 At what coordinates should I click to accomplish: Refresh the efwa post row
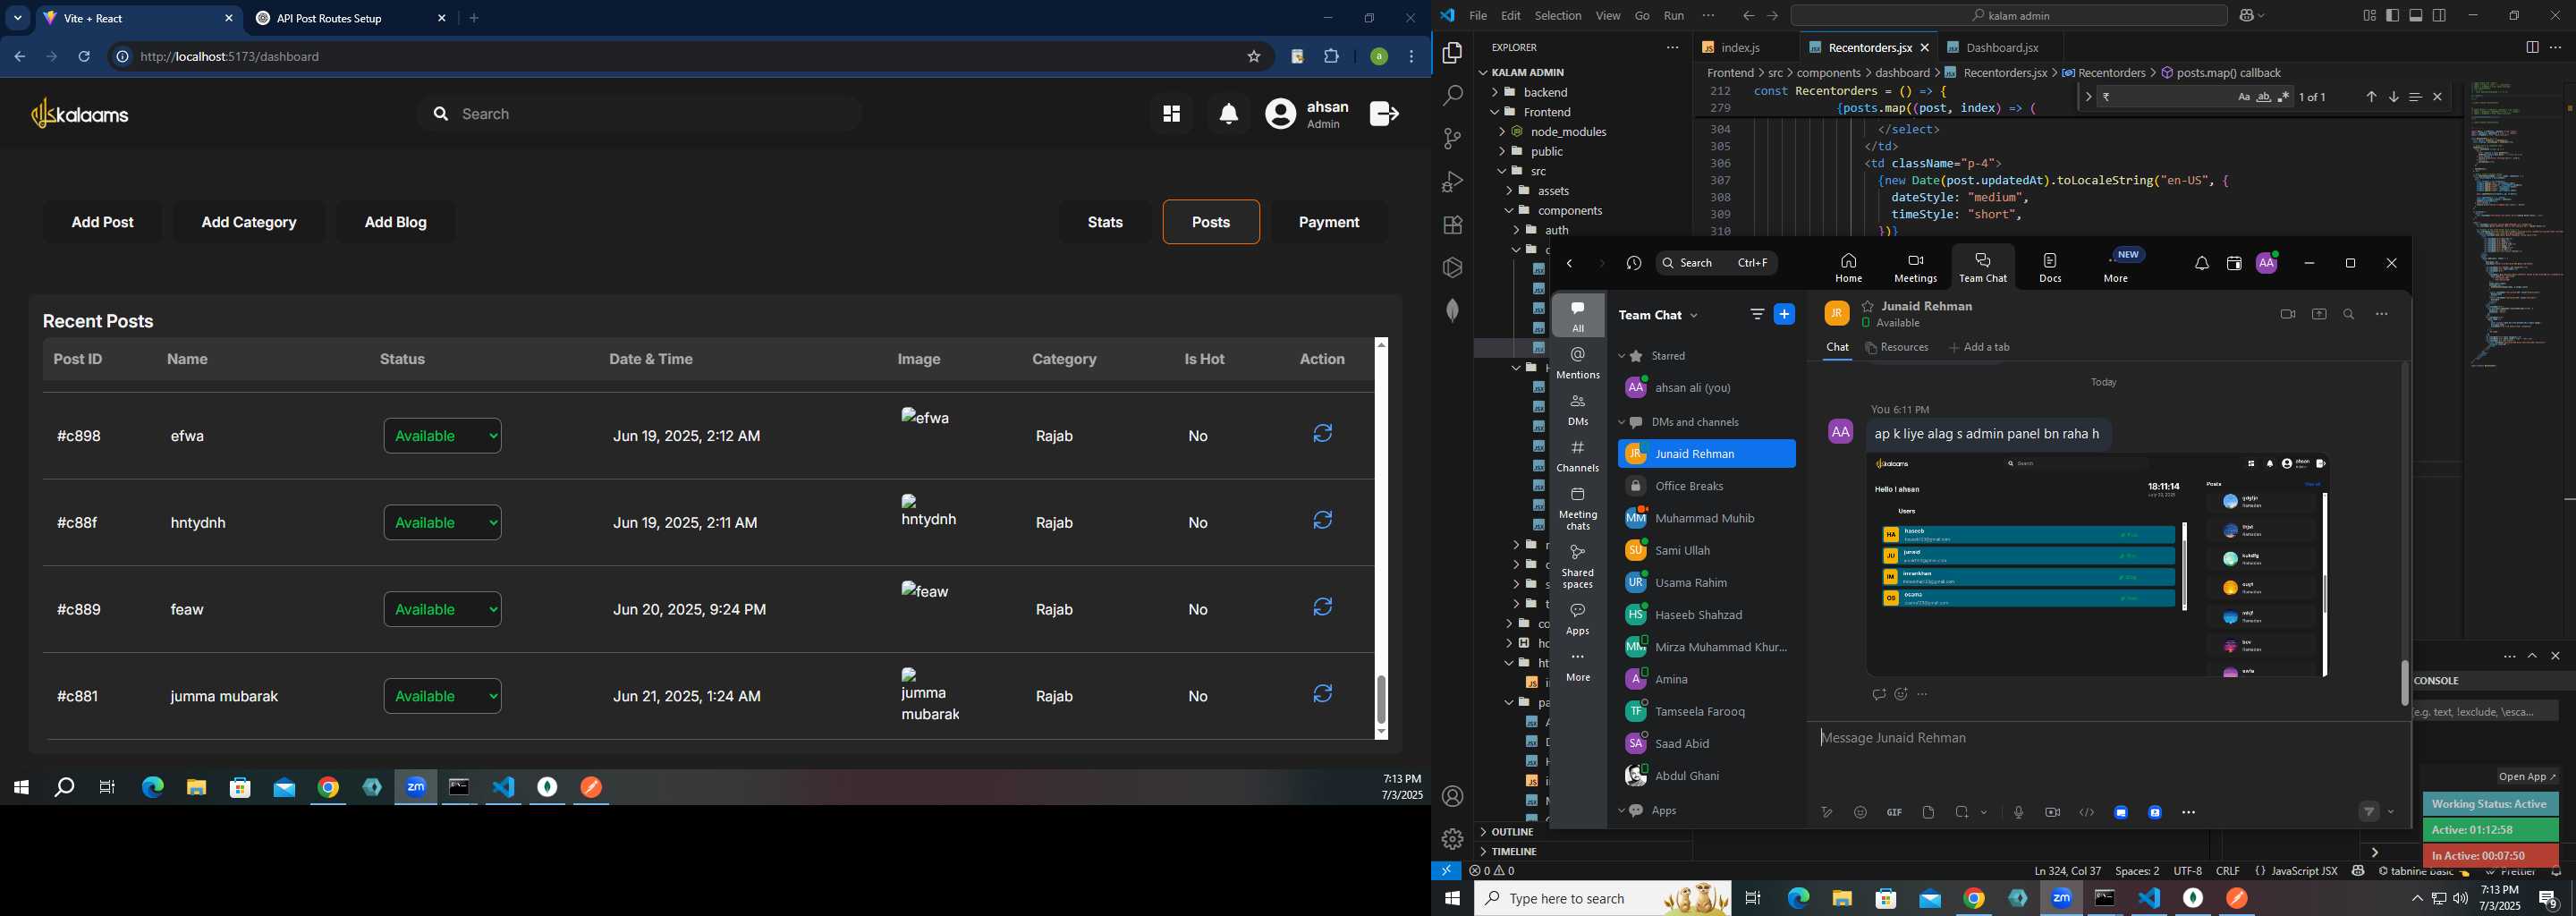(1322, 434)
